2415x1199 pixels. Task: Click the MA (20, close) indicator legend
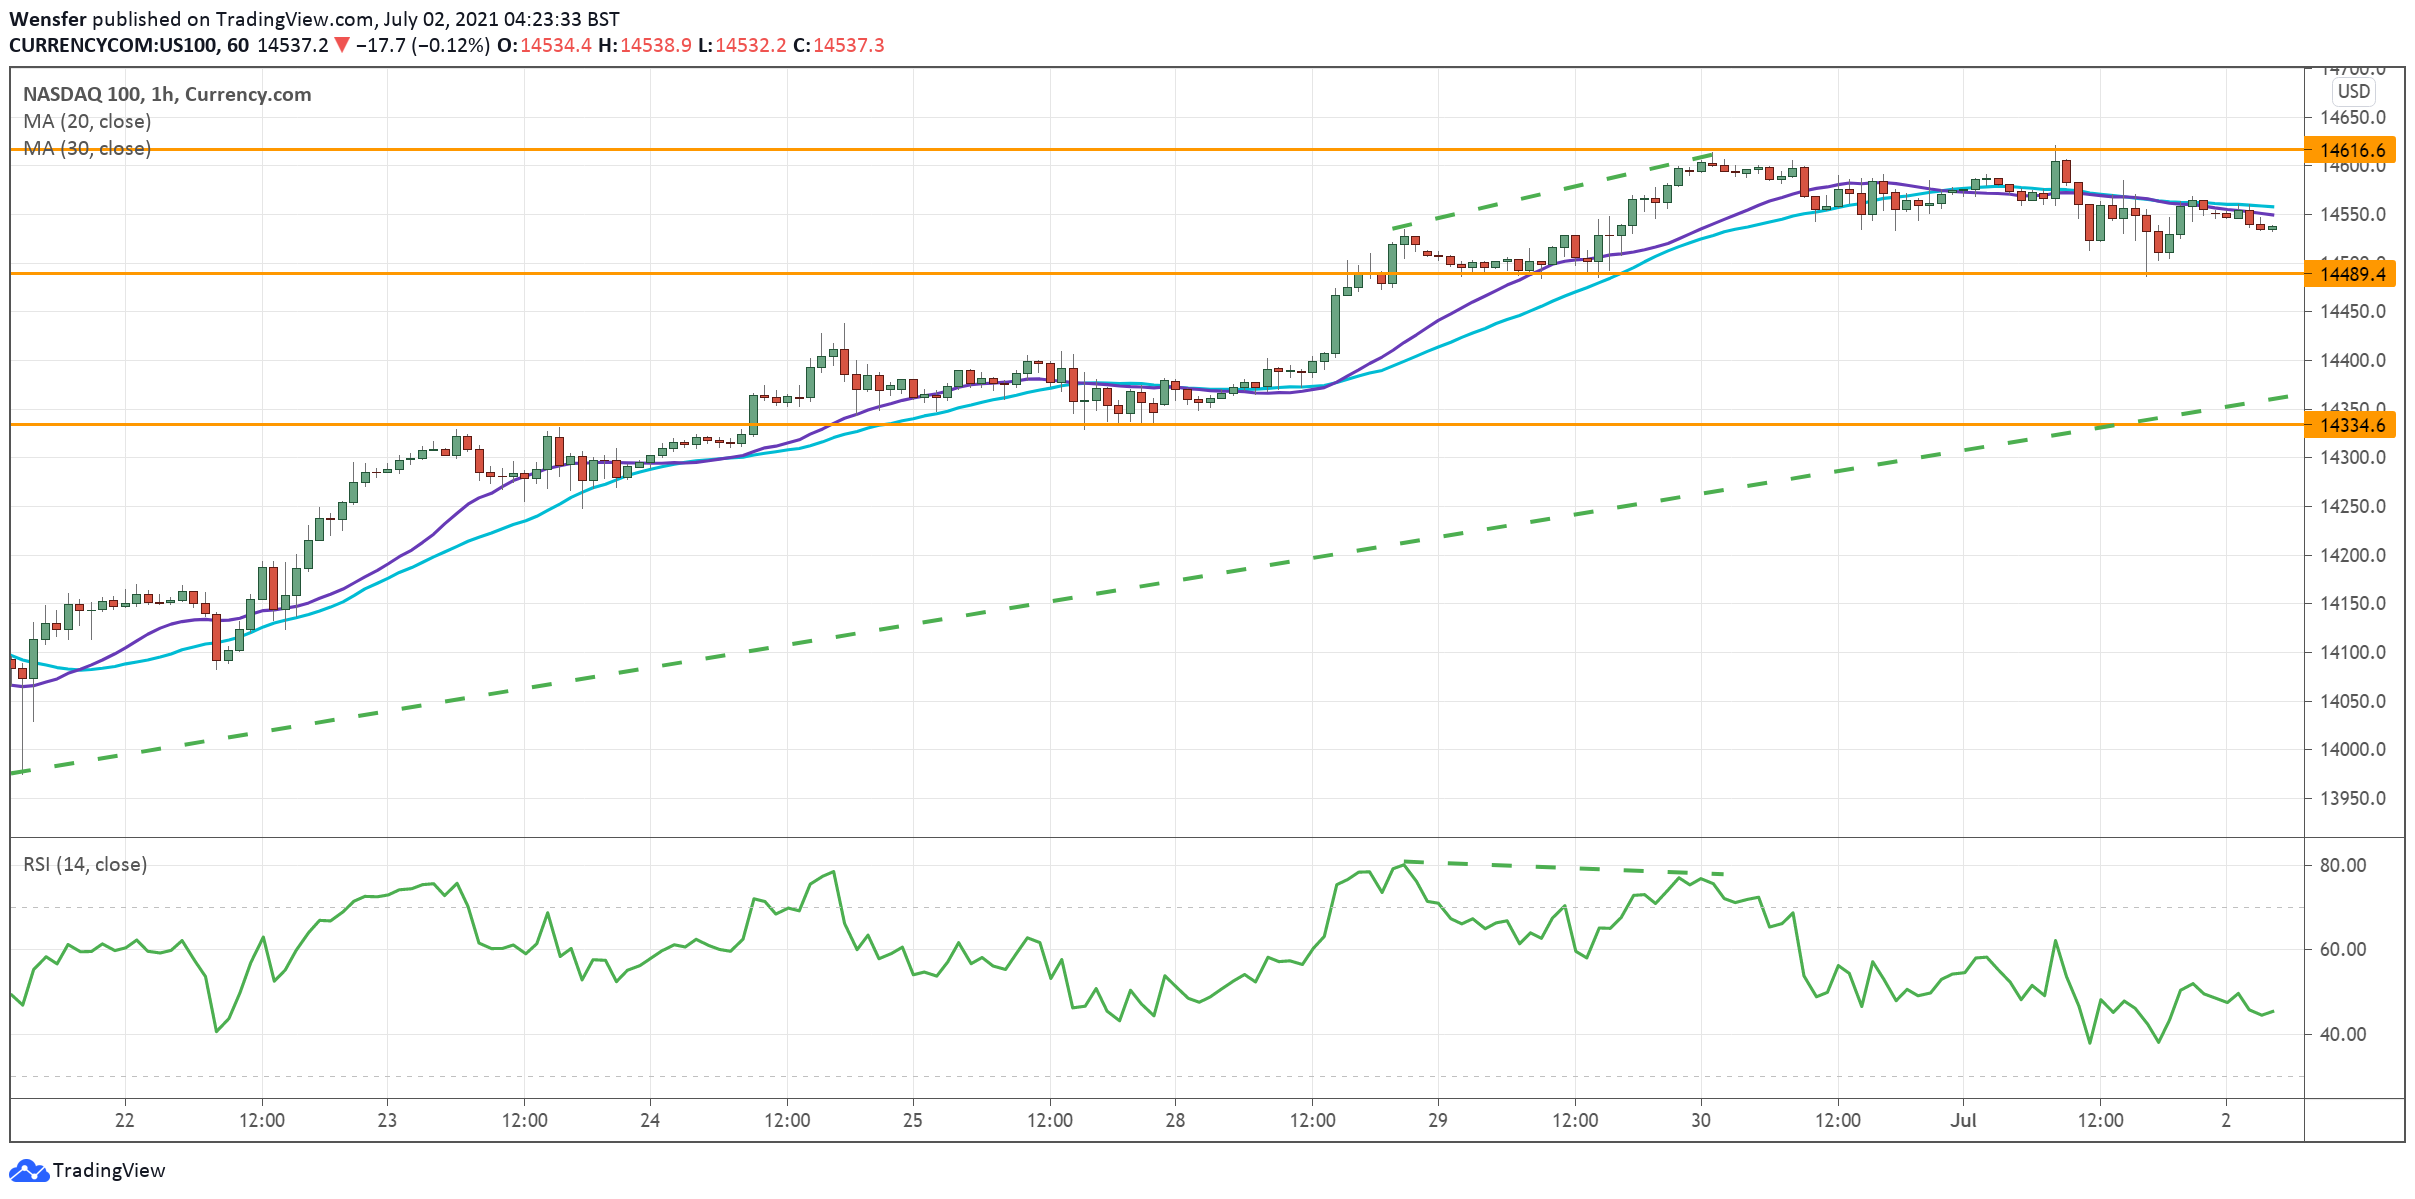click(x=87, y=121)
